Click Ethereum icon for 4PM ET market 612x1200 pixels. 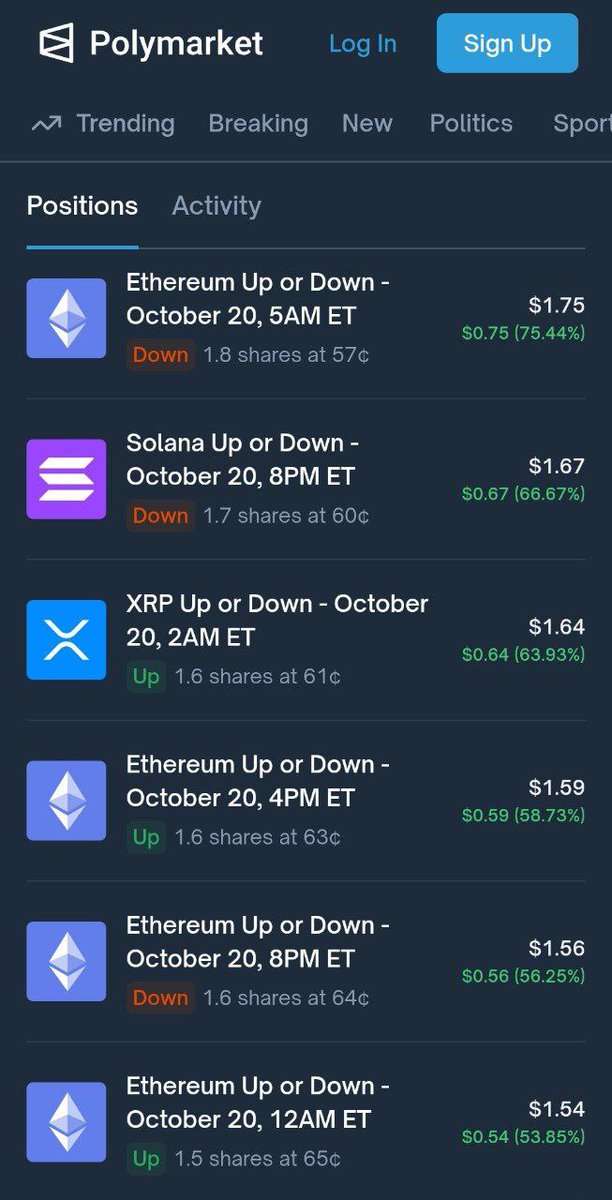tap(66, 800)
